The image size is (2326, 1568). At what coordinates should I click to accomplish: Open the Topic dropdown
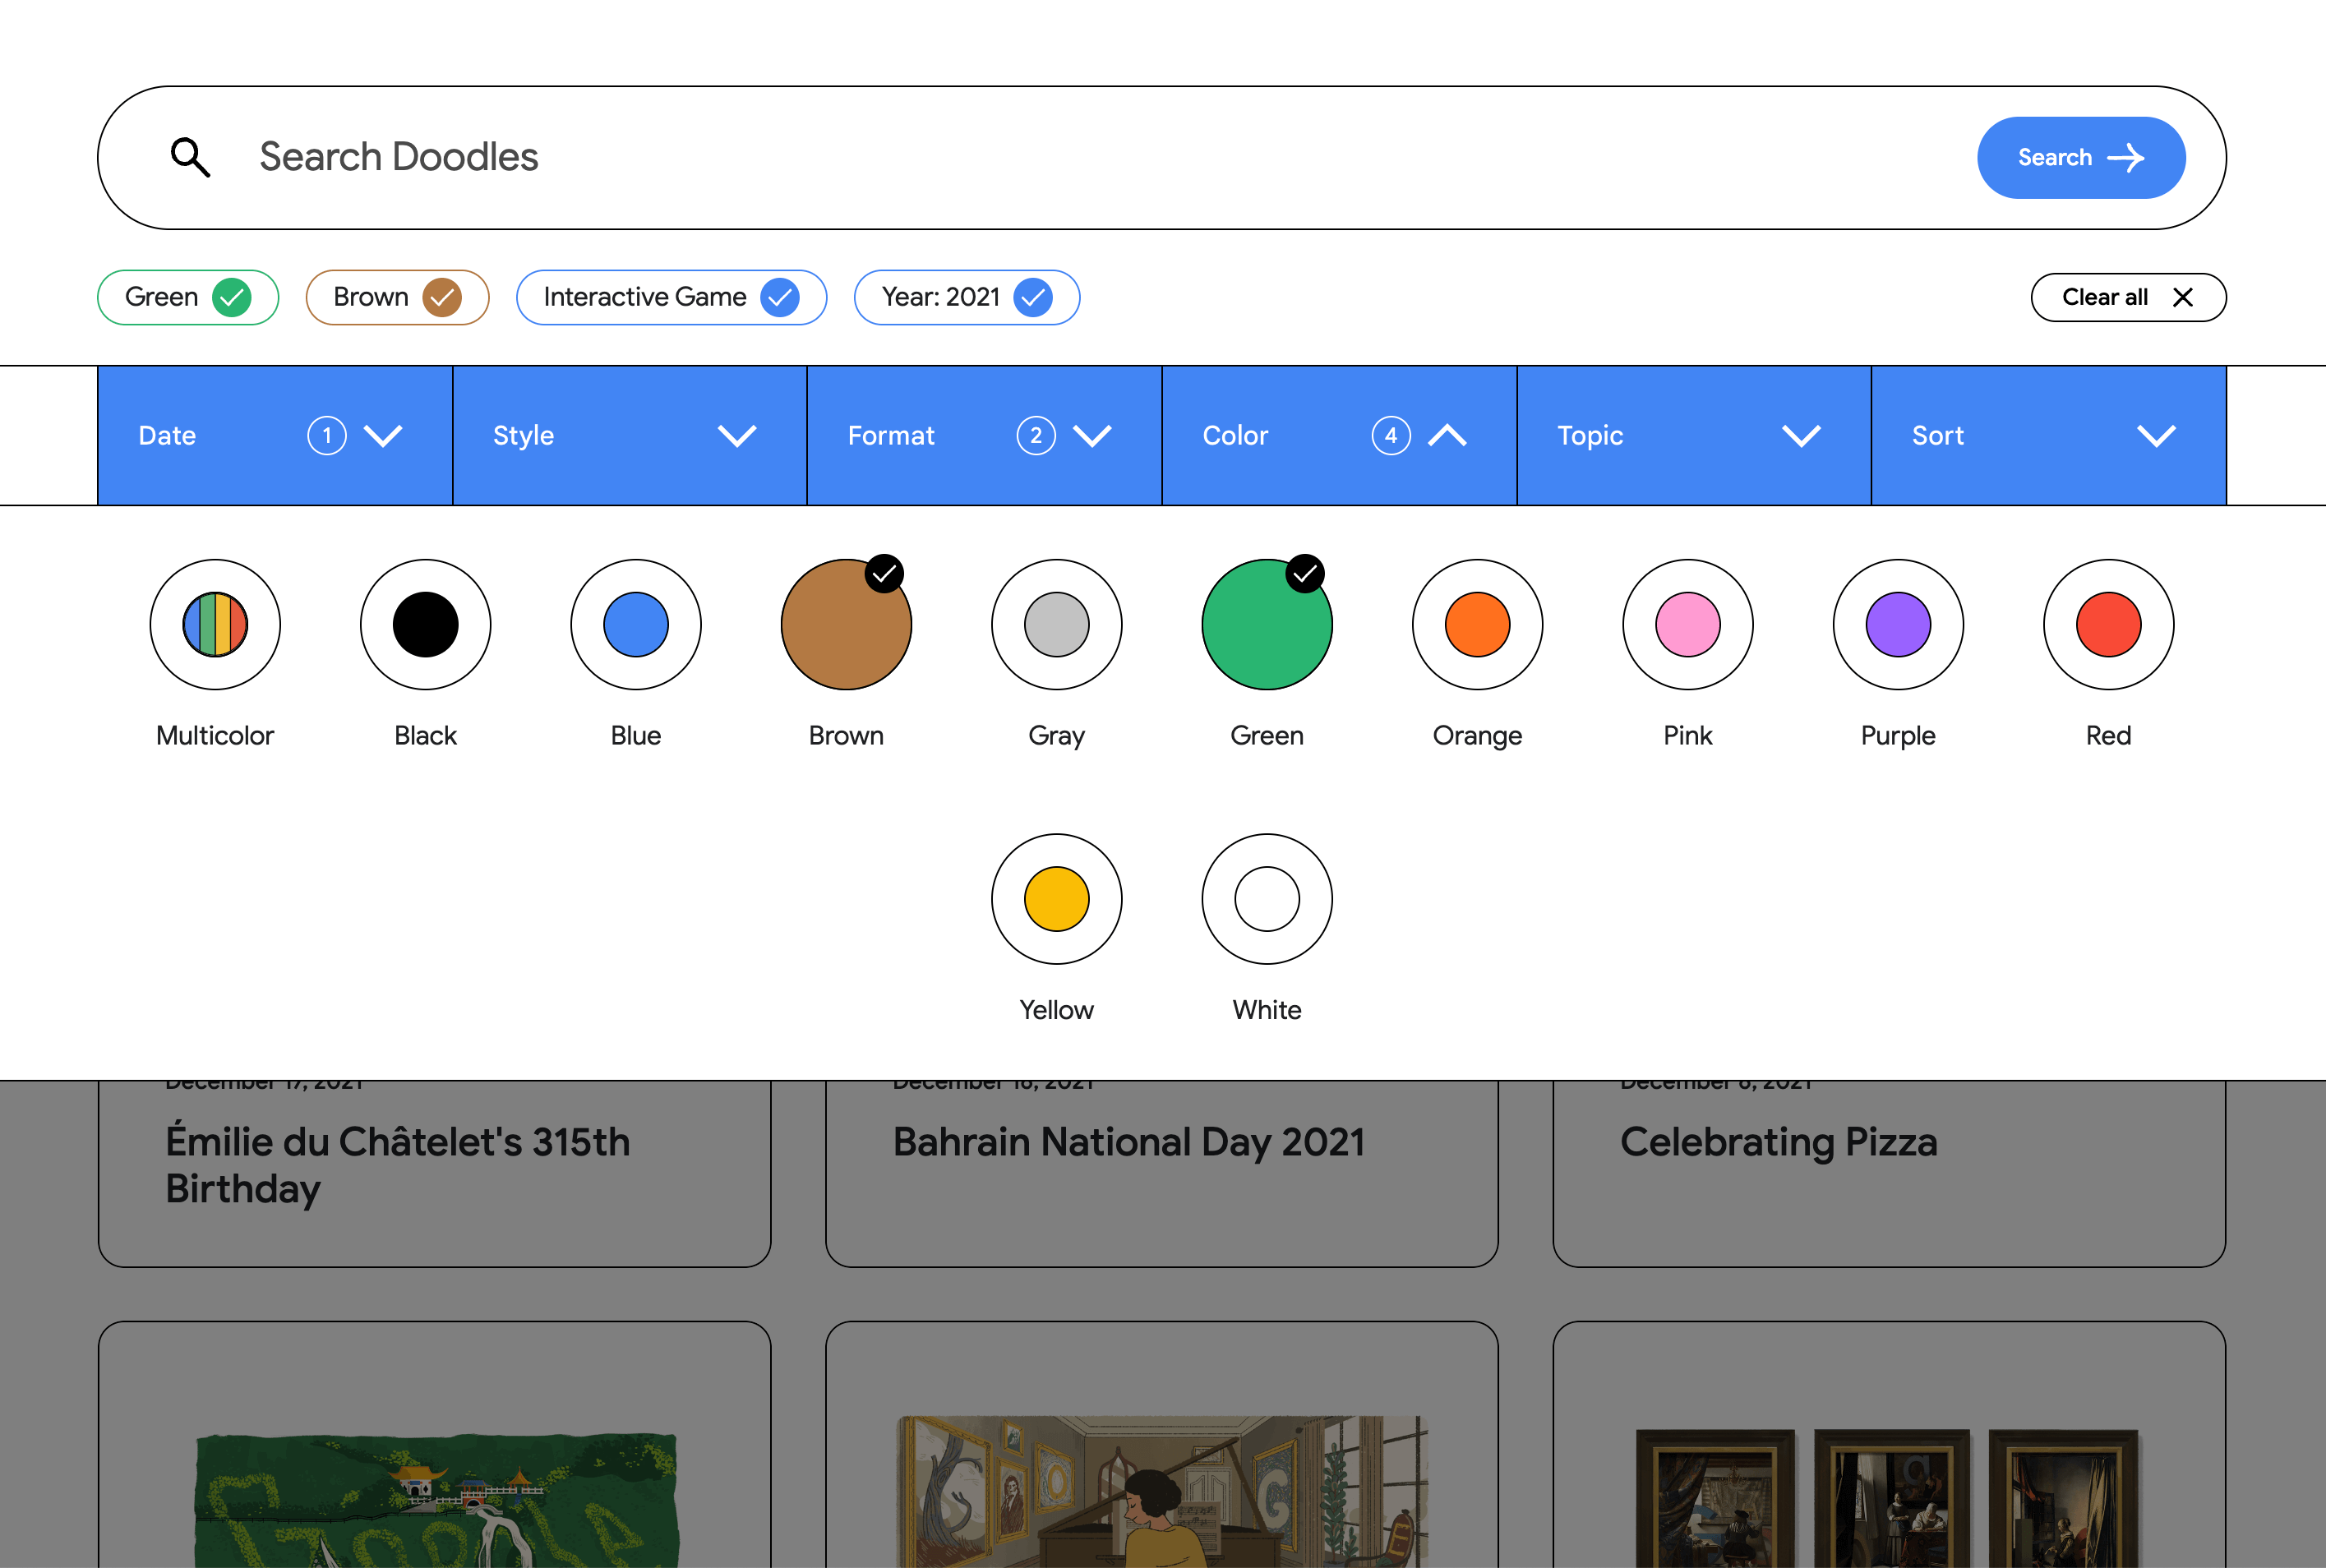tap(1693, 435)
